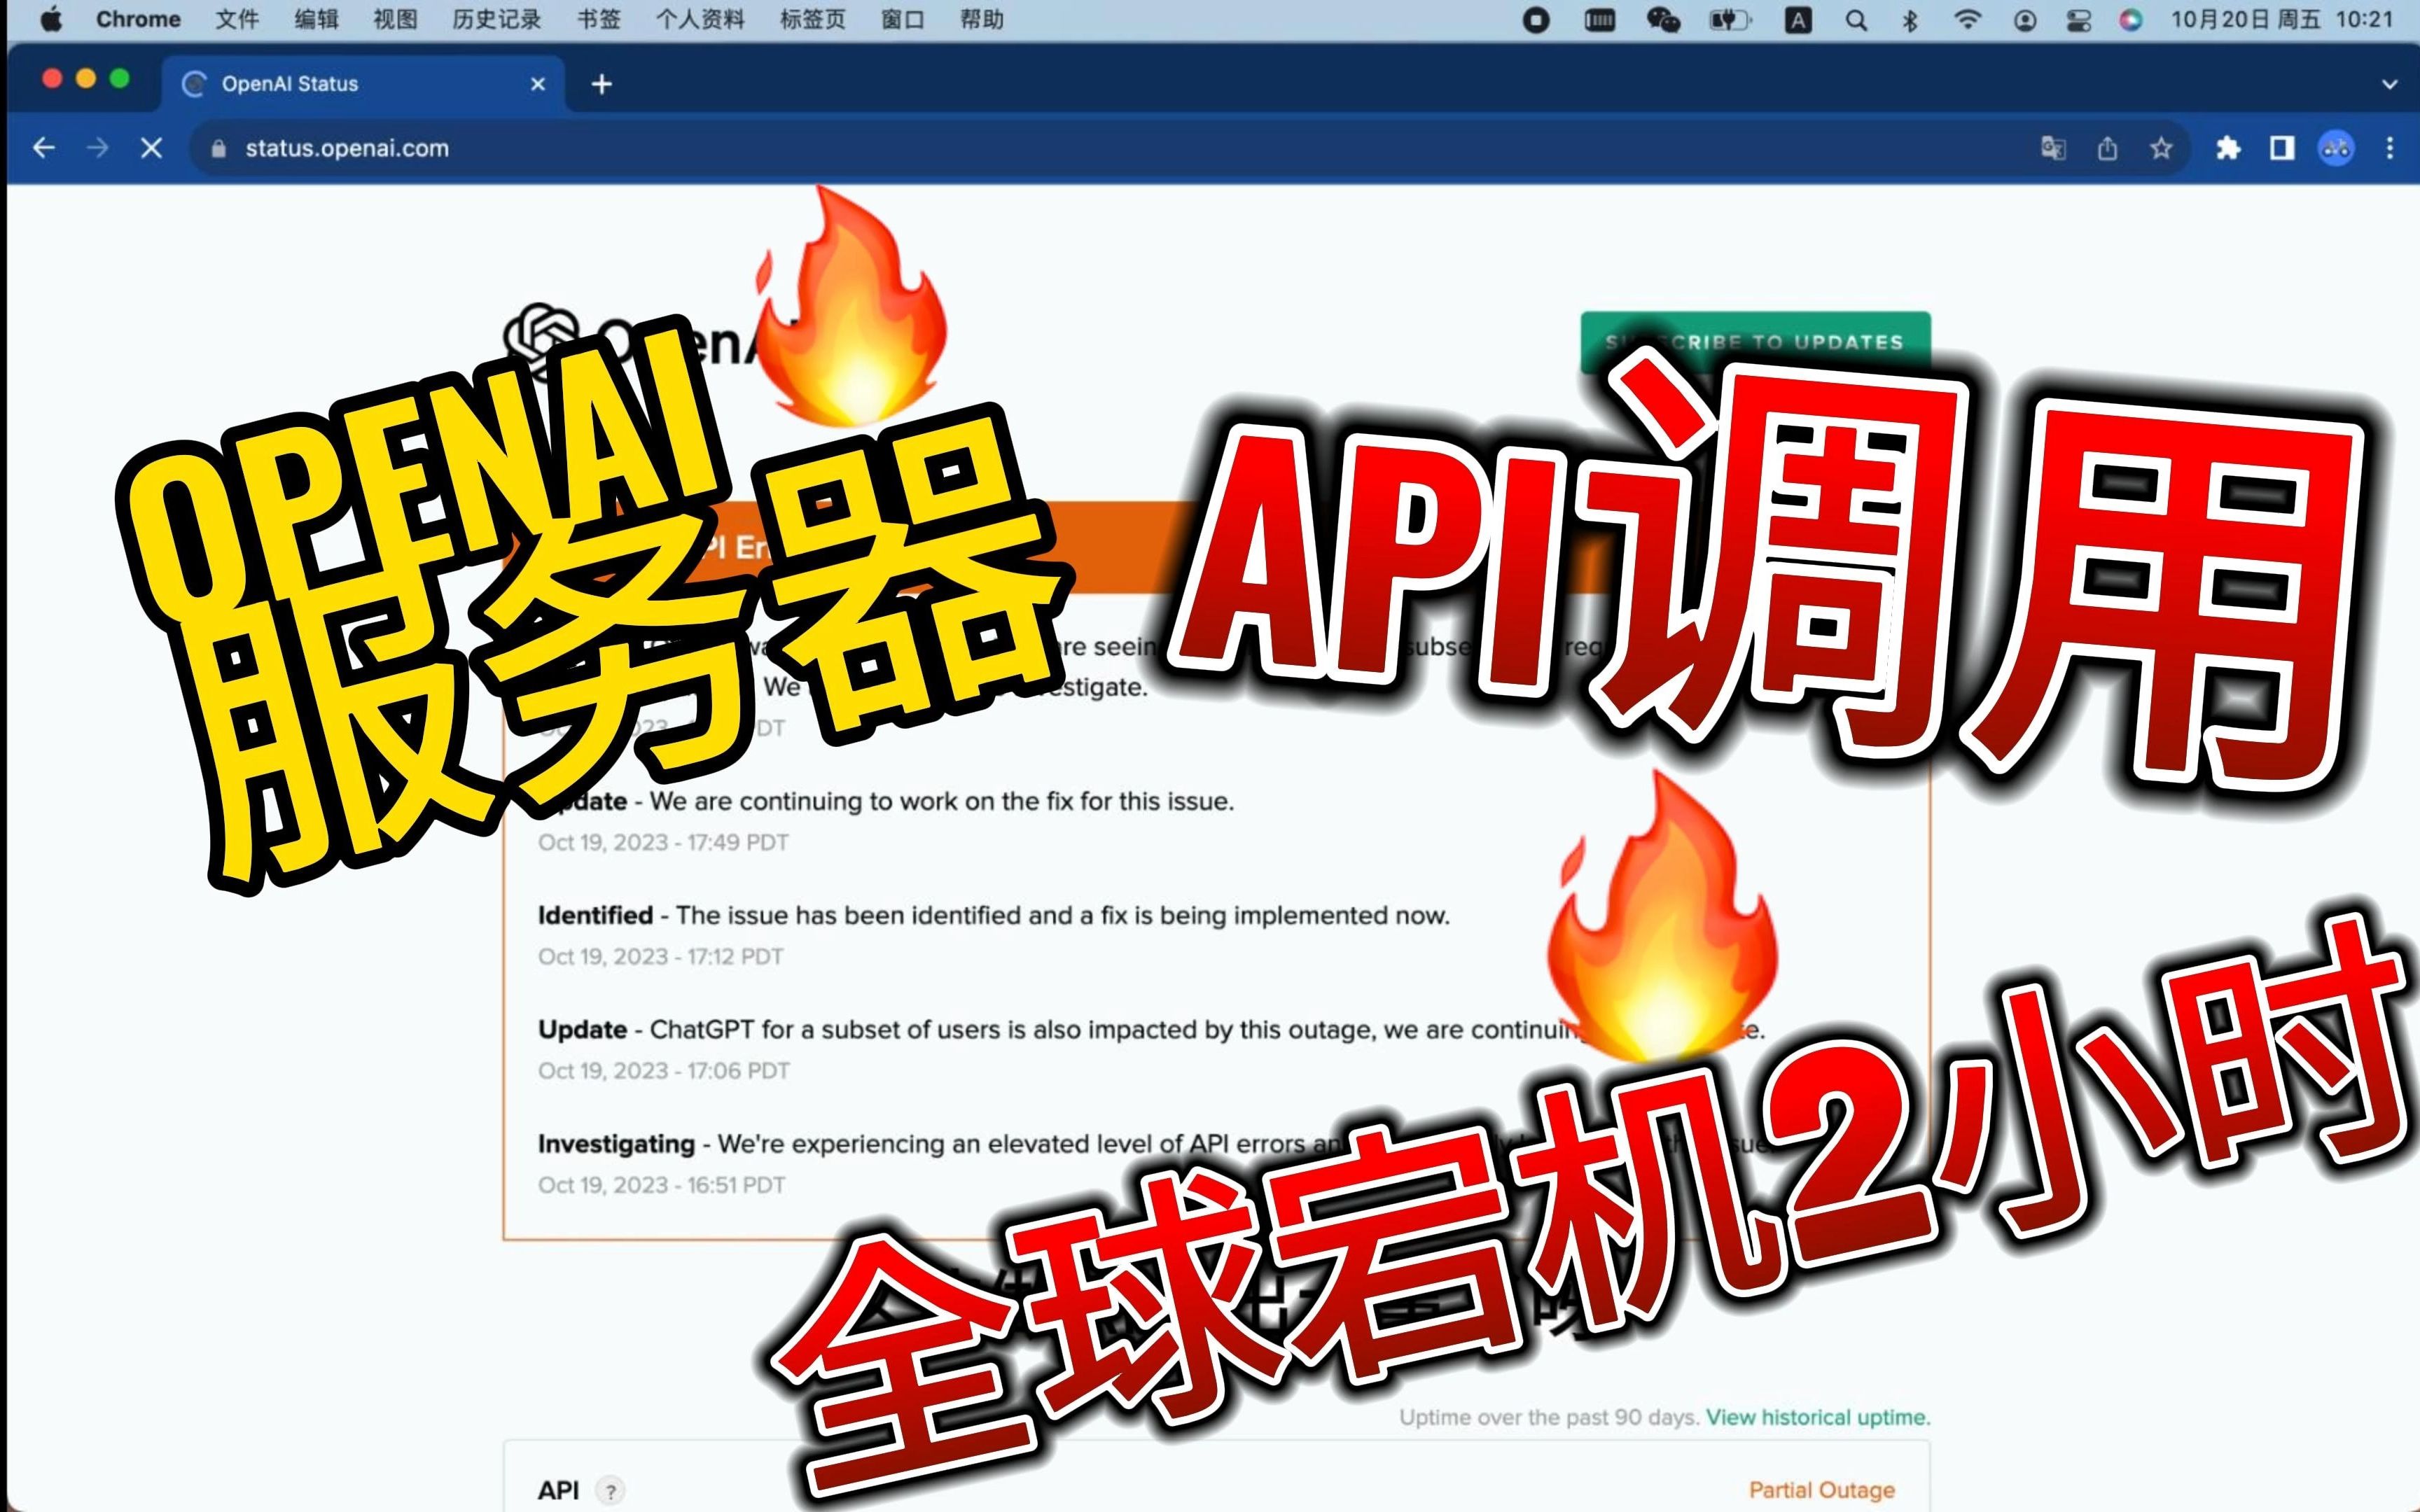Open macOS Control Center toggles
This screenshot has width=2420, height=1512.
pyautogui.click(x=2079, y=20)
